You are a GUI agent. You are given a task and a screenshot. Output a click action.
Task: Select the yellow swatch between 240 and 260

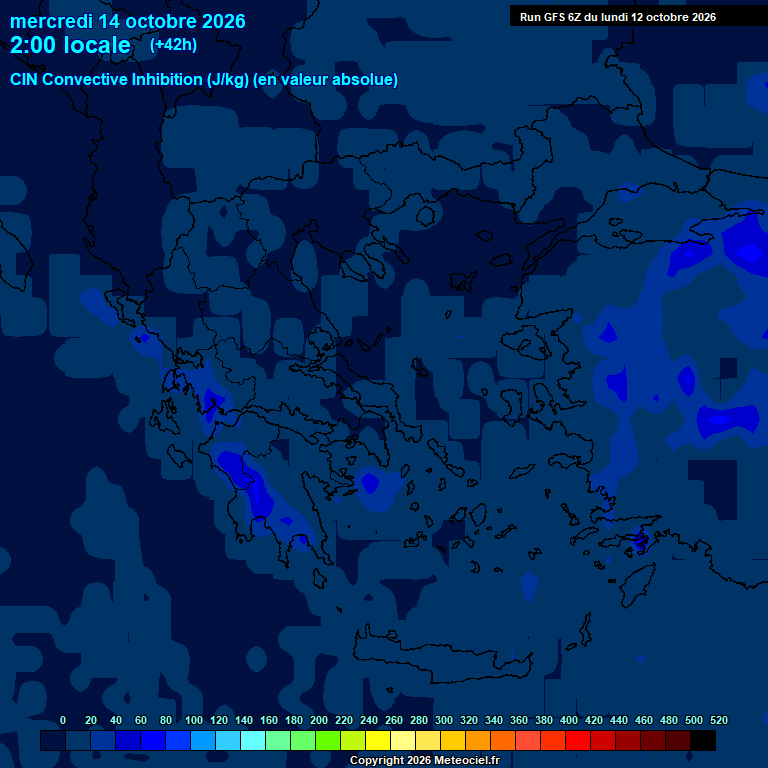pos(378,741)
